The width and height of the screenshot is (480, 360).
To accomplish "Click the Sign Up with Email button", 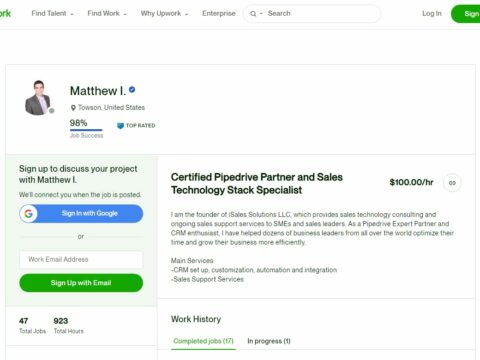I will point(81,283).
